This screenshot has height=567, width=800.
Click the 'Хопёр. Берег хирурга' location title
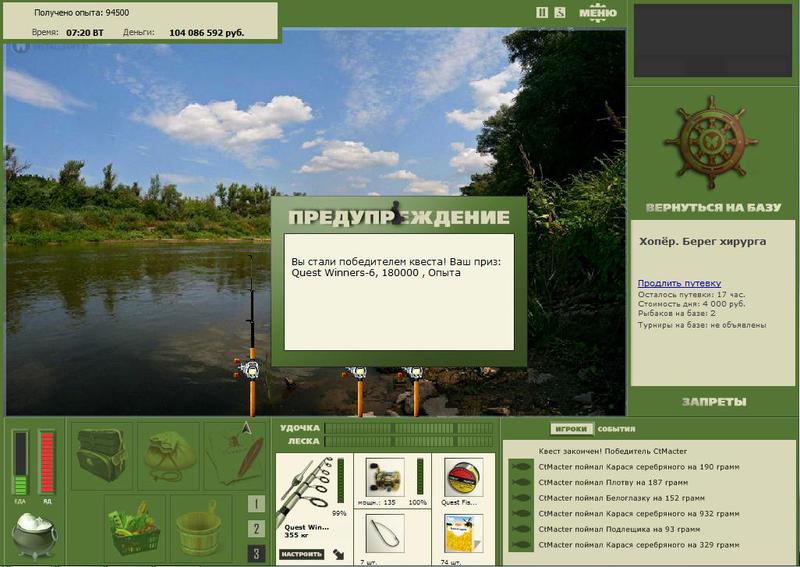703,242
